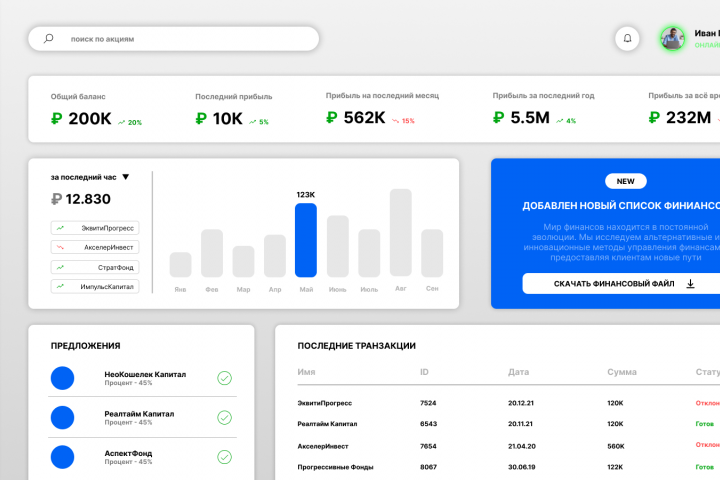
Task: Select the tall Авг bar
Action: (400, 232)
